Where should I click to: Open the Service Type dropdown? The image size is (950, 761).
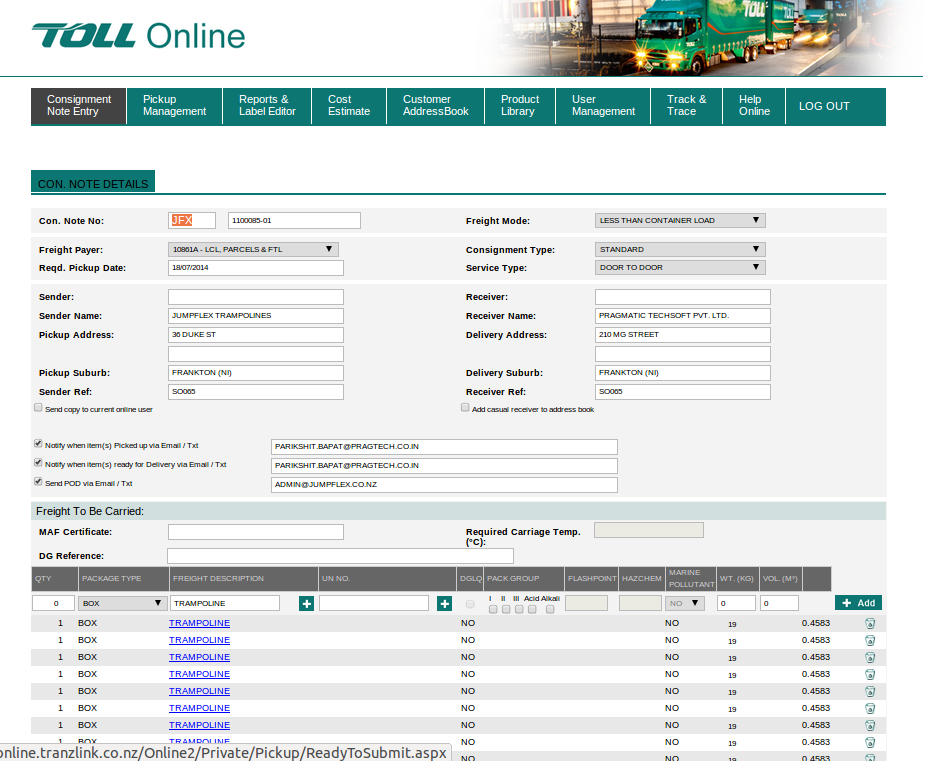tap(680, 267)
